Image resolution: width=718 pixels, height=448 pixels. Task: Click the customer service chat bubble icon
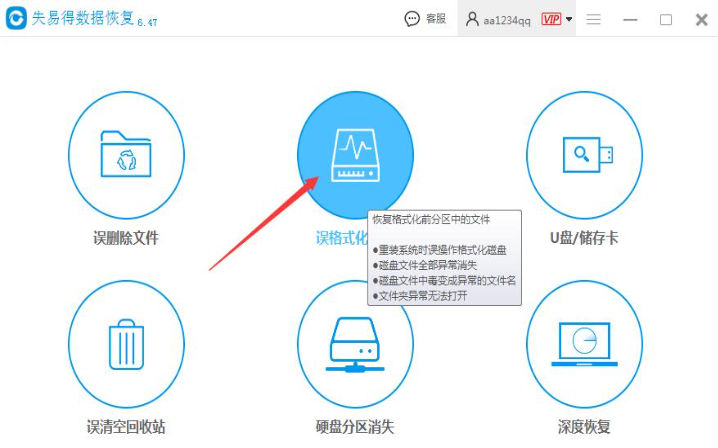412,19
